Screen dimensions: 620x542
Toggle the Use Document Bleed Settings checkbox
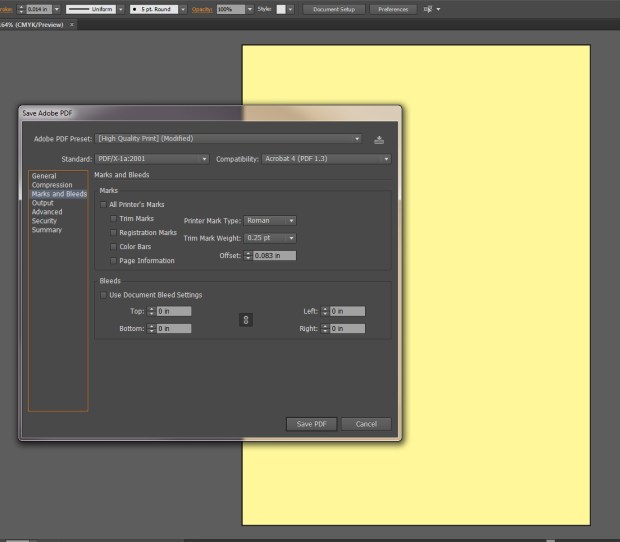click(x=104, y=295)
